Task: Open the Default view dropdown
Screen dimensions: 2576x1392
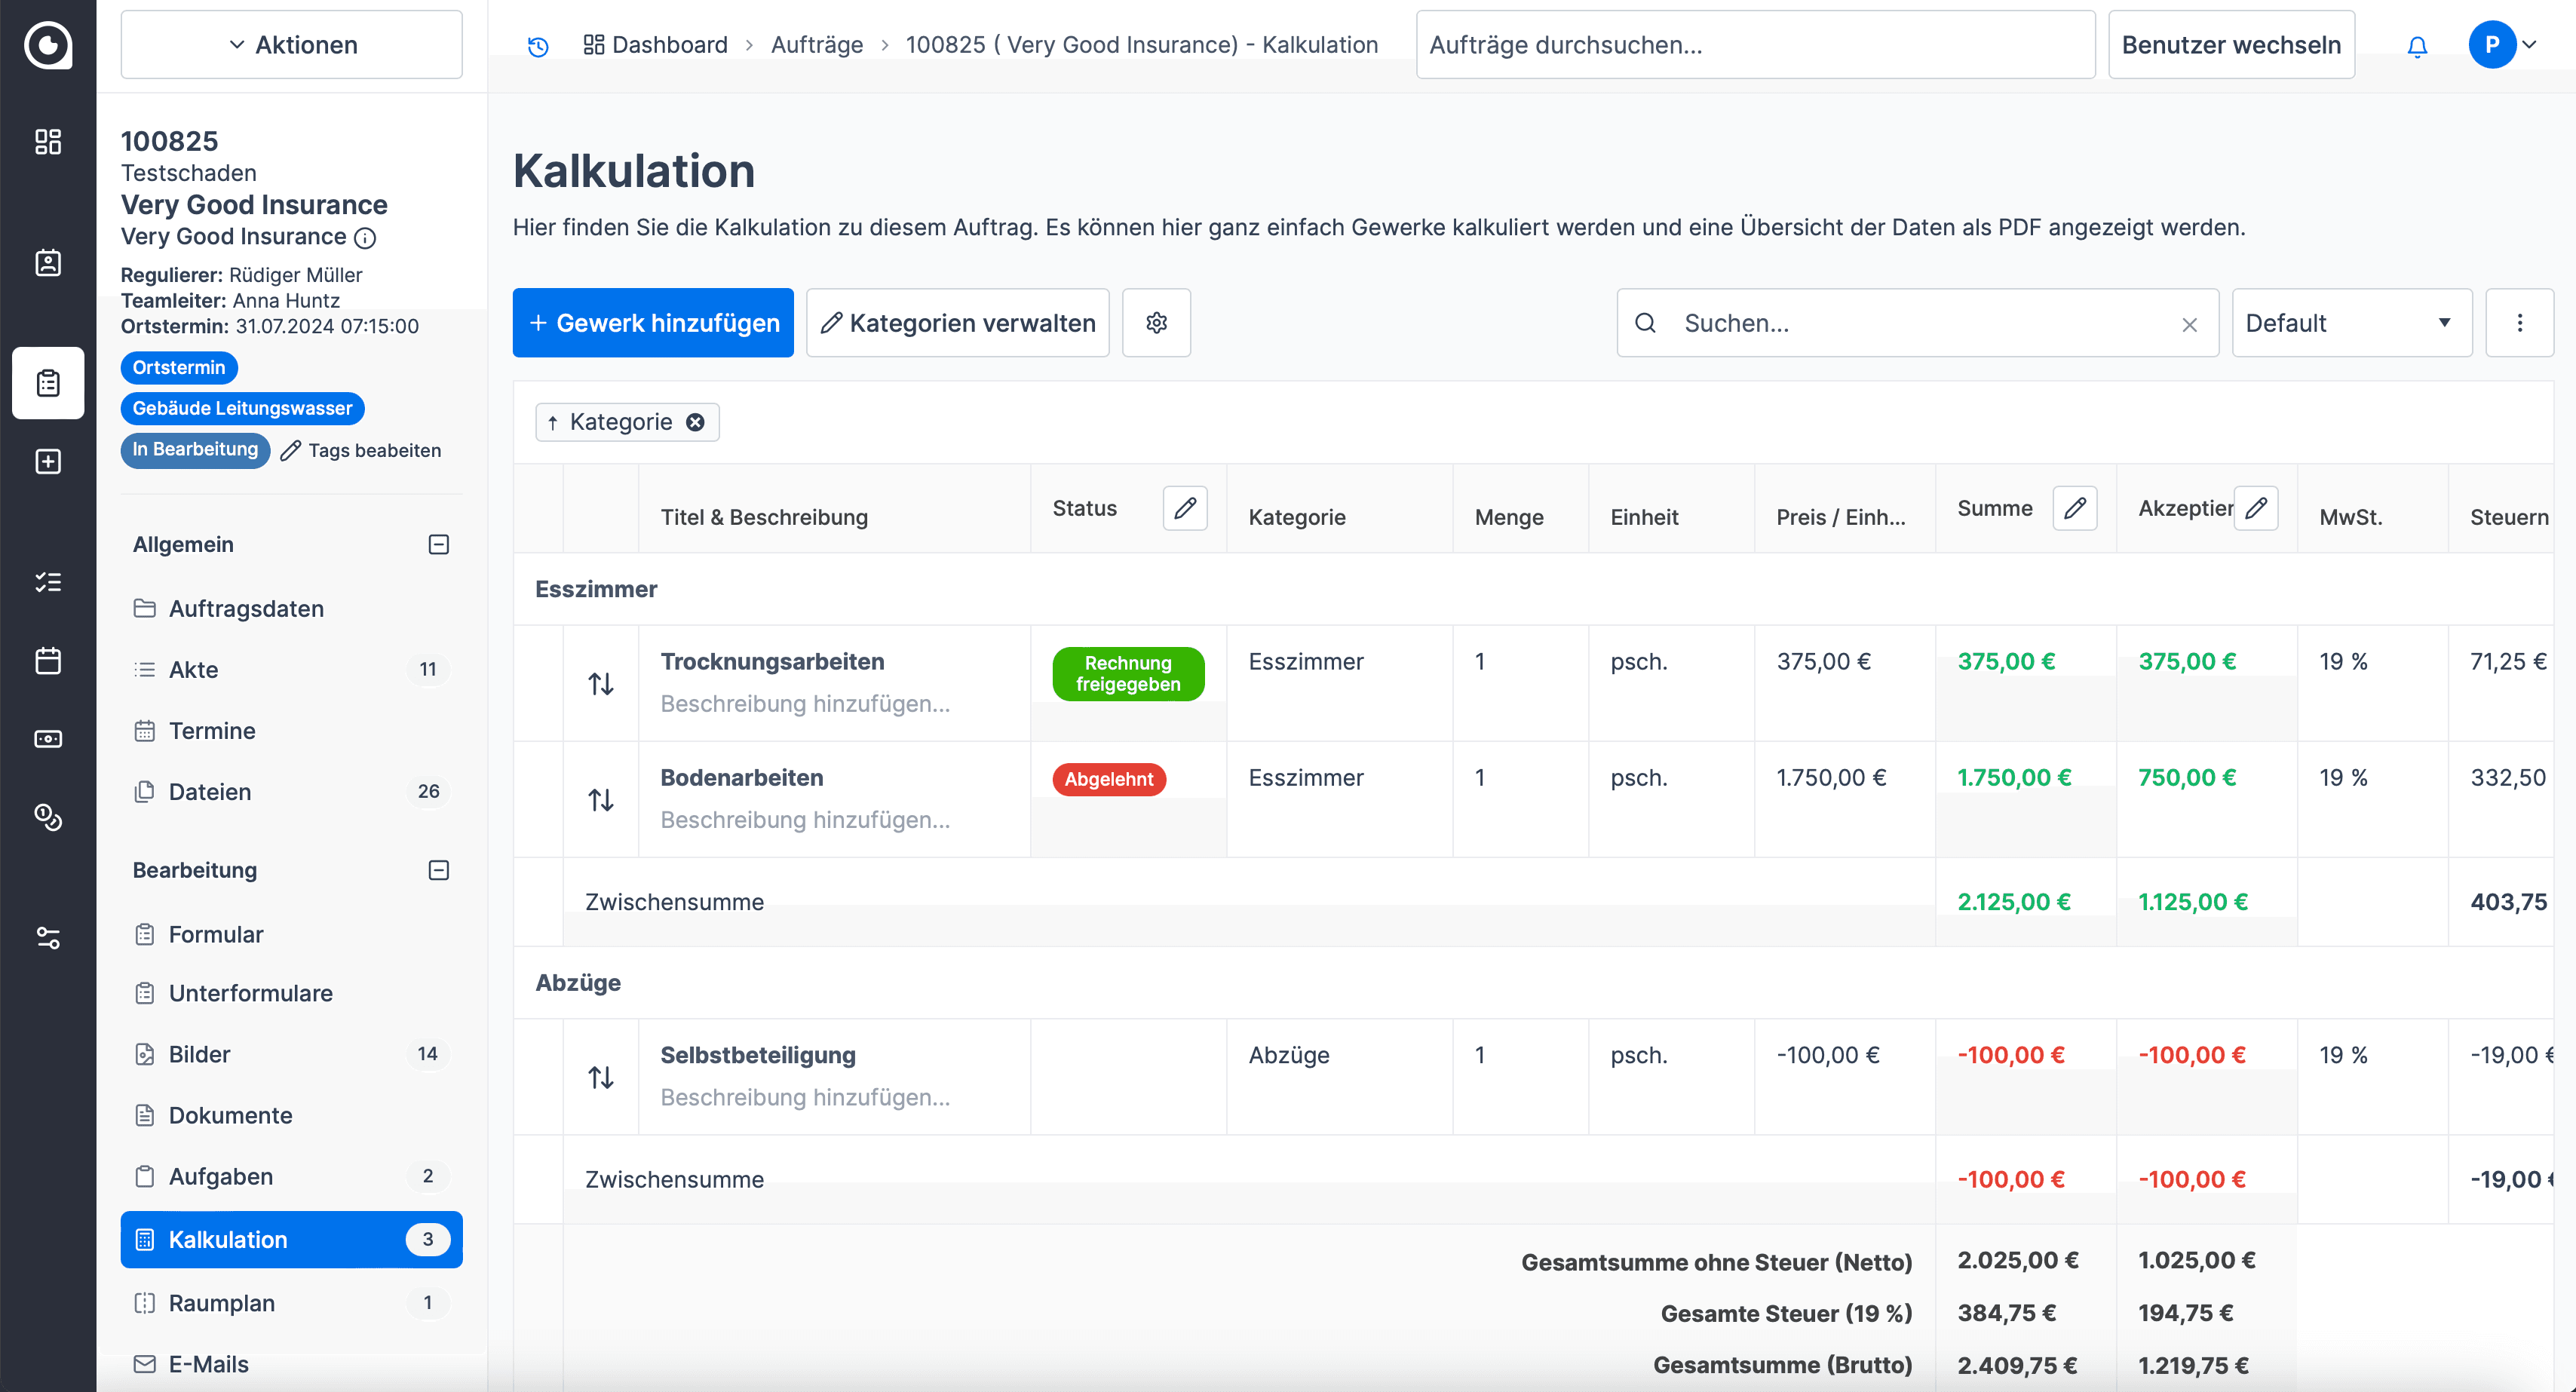Action: pyautogui.click(x=2351, y=323)
